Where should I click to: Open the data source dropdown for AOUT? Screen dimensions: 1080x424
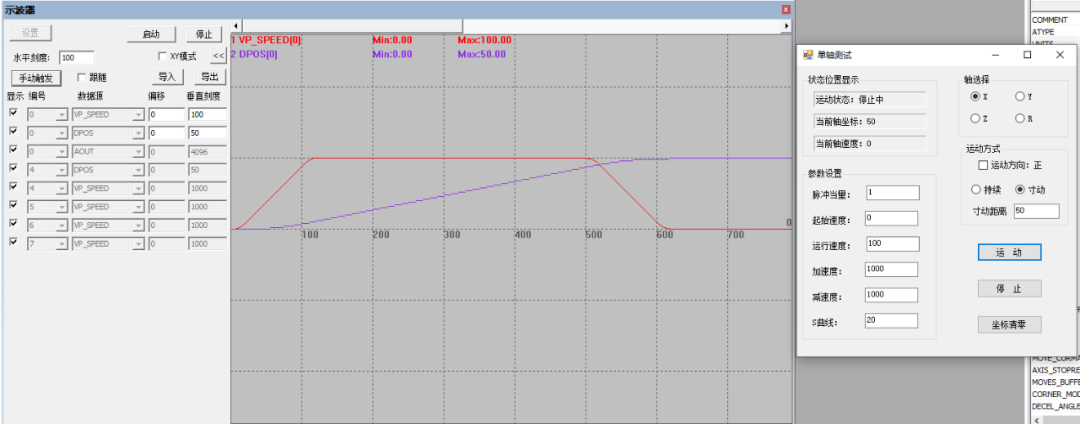tap(138, 151)
